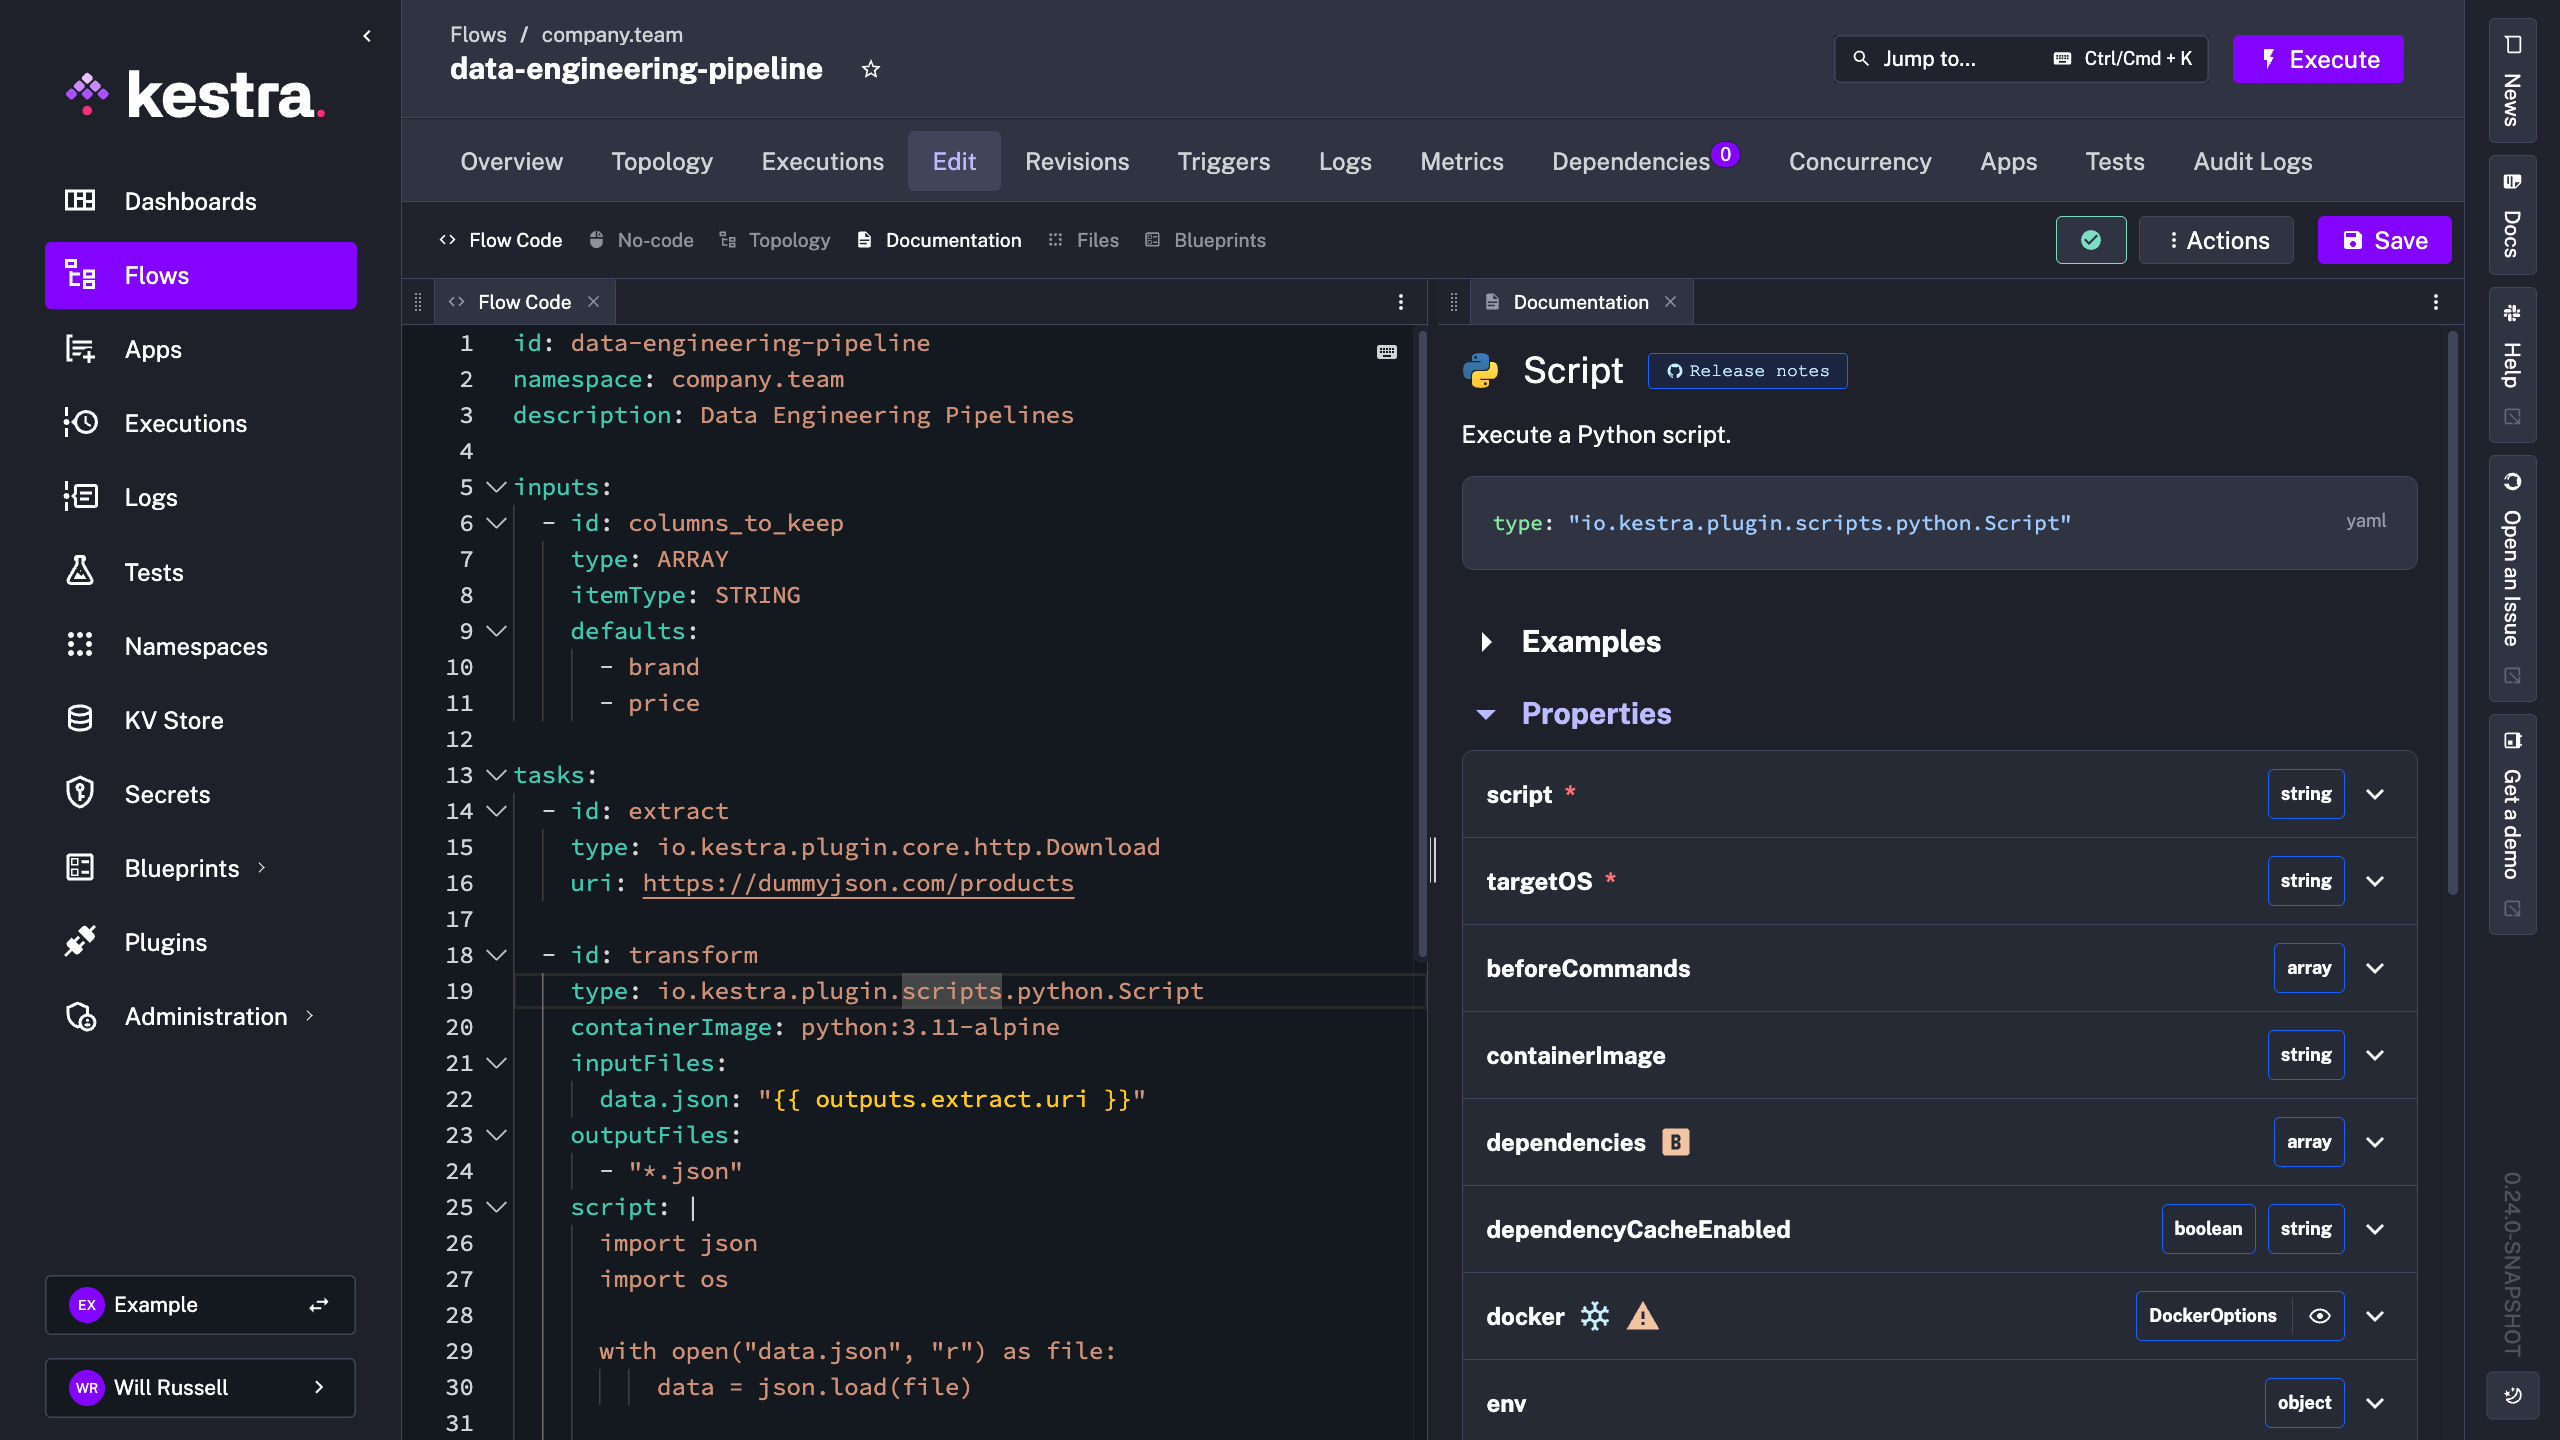
Task: Expand the containerImage property details
Action: pyautogui.click(x=2375, y=1055)
